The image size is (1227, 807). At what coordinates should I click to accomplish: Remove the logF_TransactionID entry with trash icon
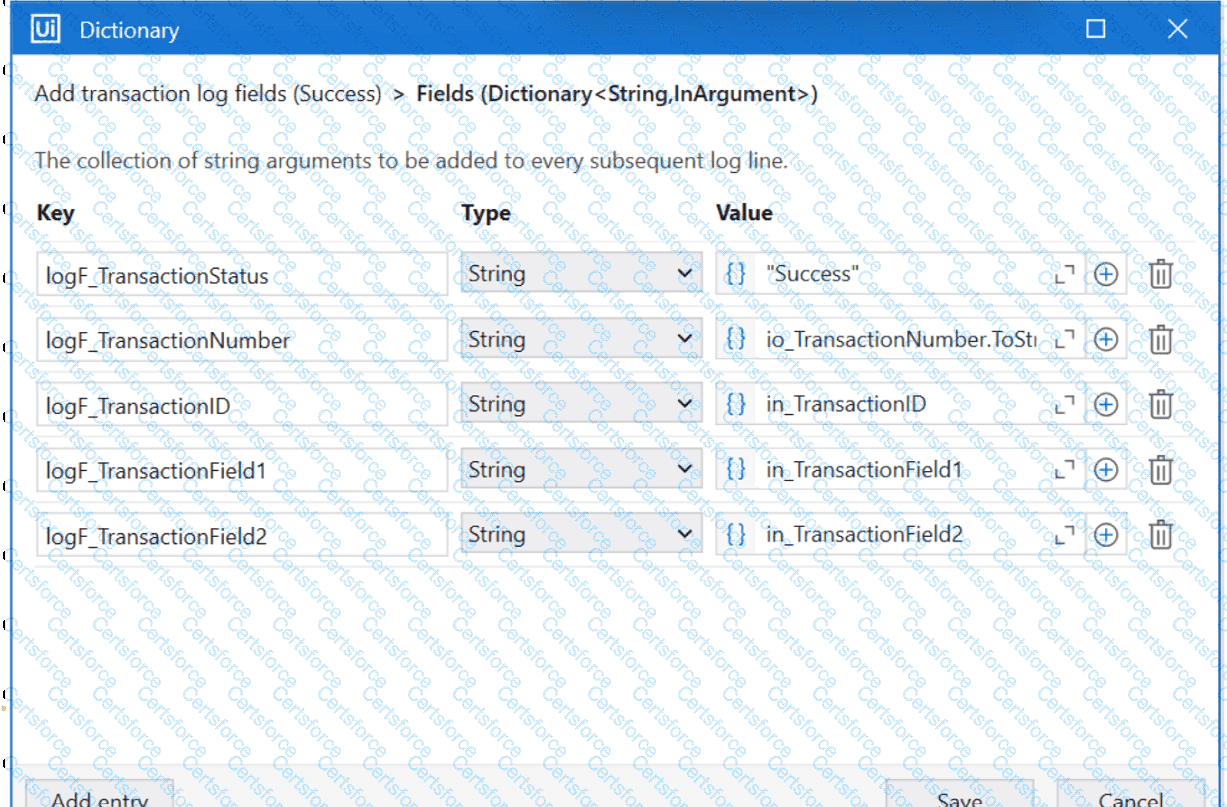pyautogui.click(x=1160, y=404)
